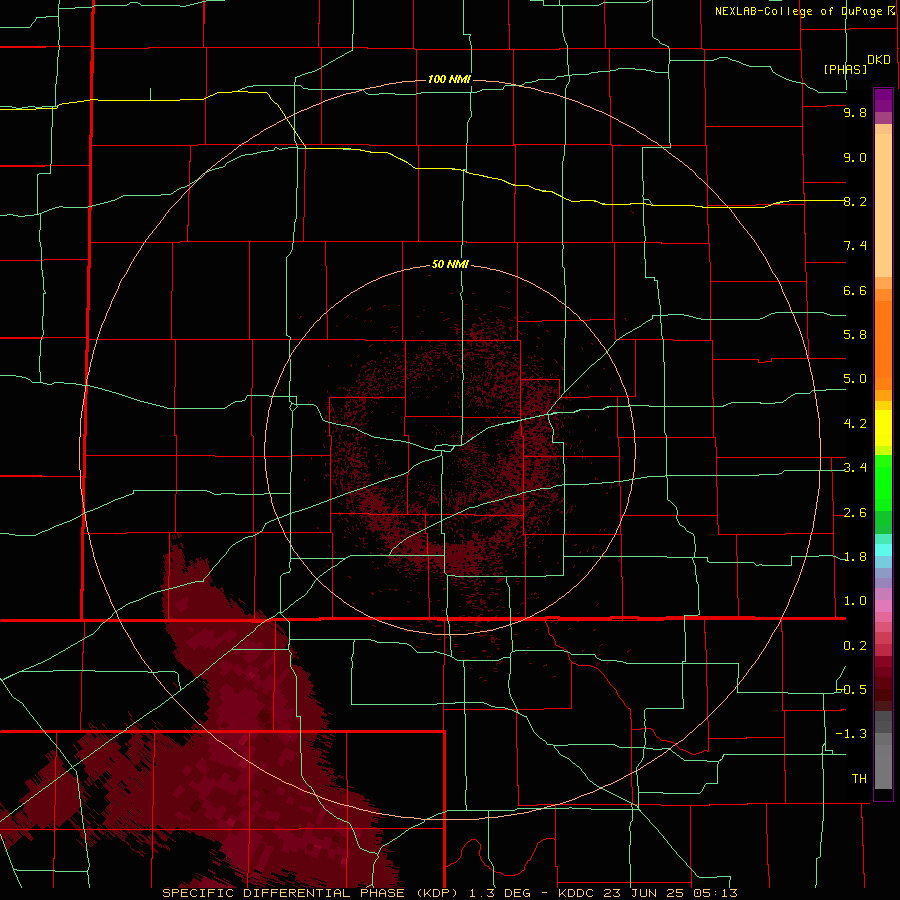Click the 23 JUN 25 date text
The width and height of the screenshot is (900, 900).
tap(645, 893)
